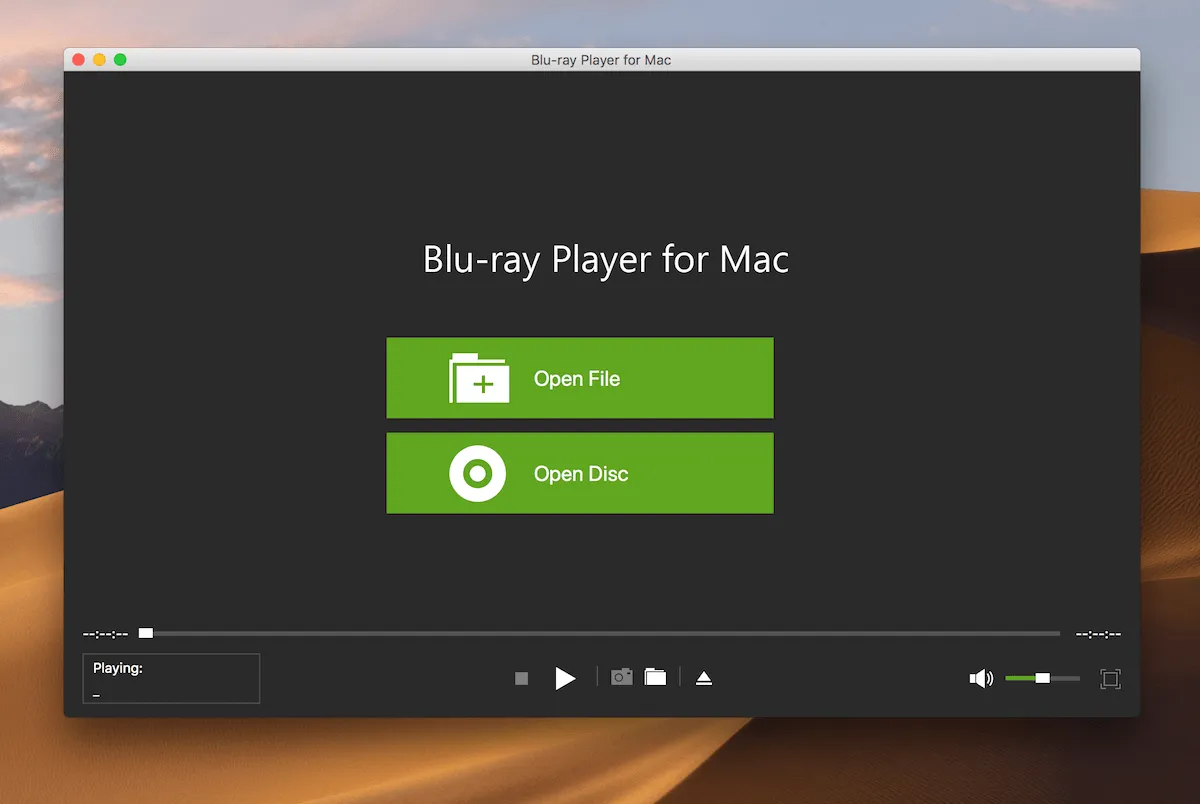Stop playback with the square stop icon

pos(520,677)
